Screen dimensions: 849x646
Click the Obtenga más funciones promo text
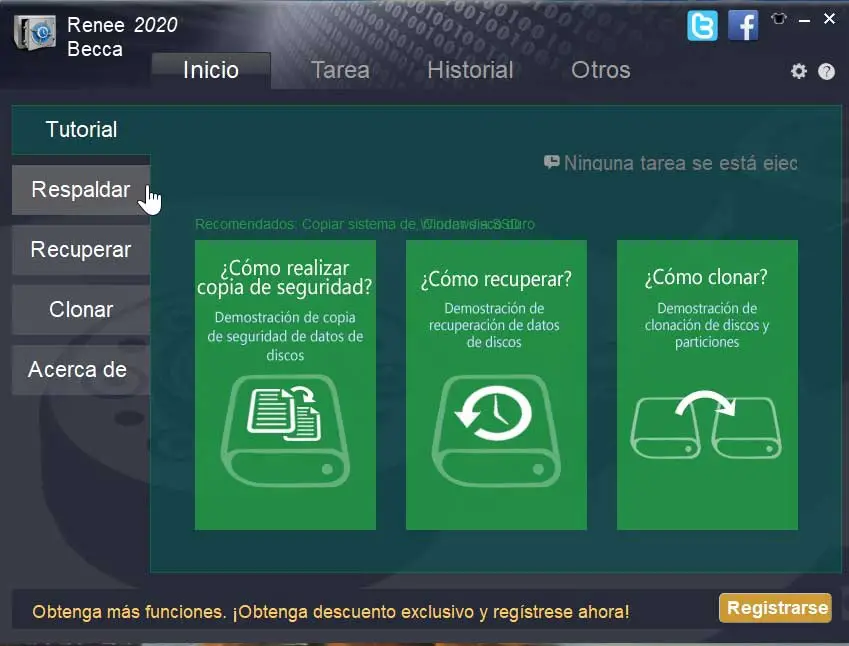pyautogui.click(x=331, y=612)
